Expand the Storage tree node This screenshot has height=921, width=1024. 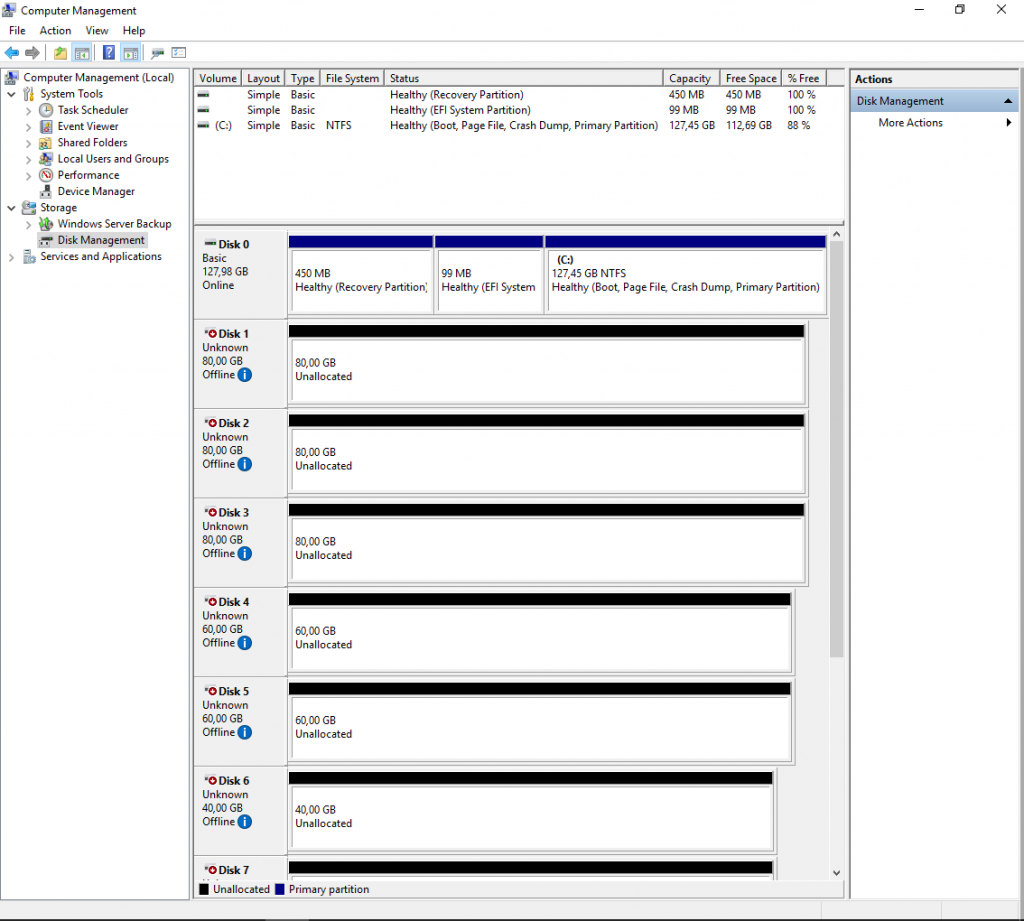click(x=10, y=207)
